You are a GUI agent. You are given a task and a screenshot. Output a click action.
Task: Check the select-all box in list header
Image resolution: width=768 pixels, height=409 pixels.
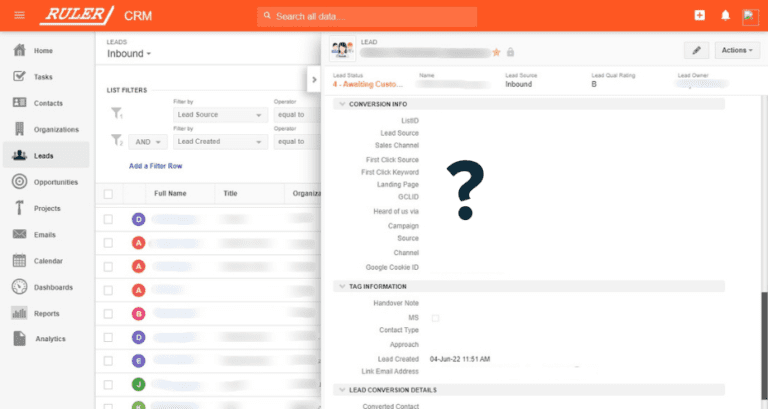point(108,194)
